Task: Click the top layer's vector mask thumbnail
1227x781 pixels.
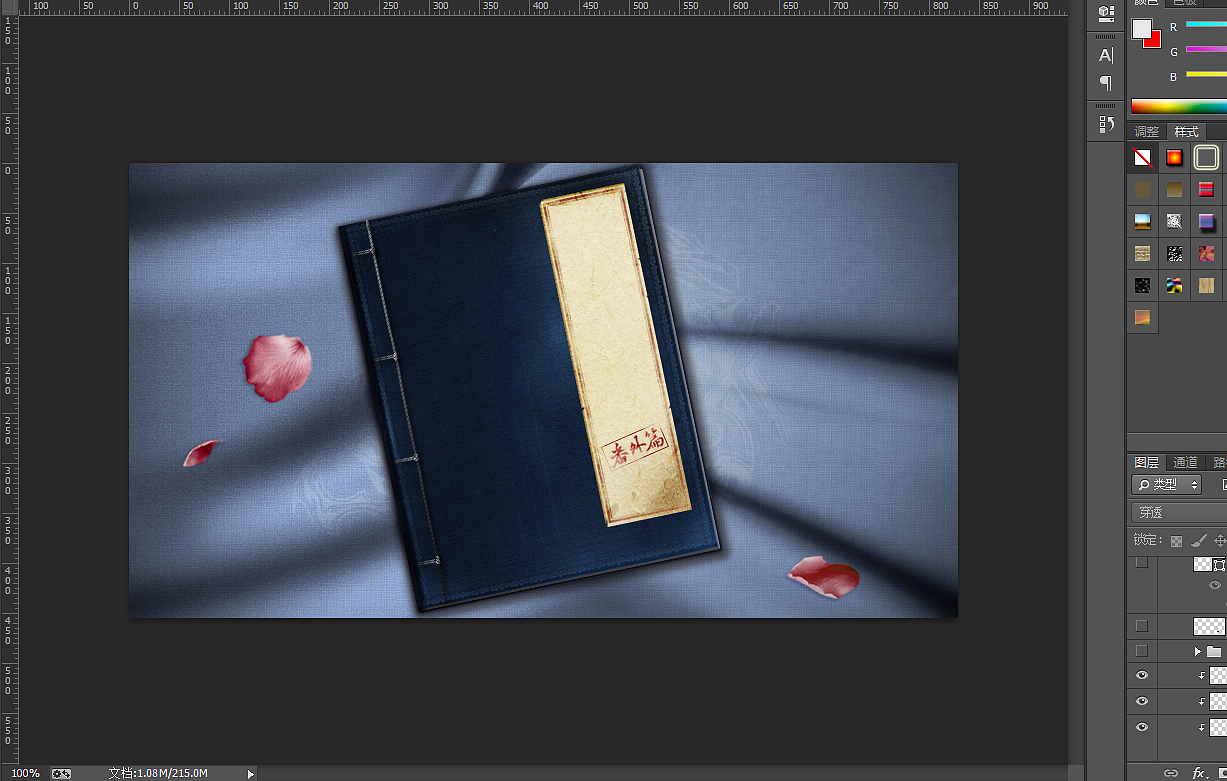Action: click(1219, 565)
